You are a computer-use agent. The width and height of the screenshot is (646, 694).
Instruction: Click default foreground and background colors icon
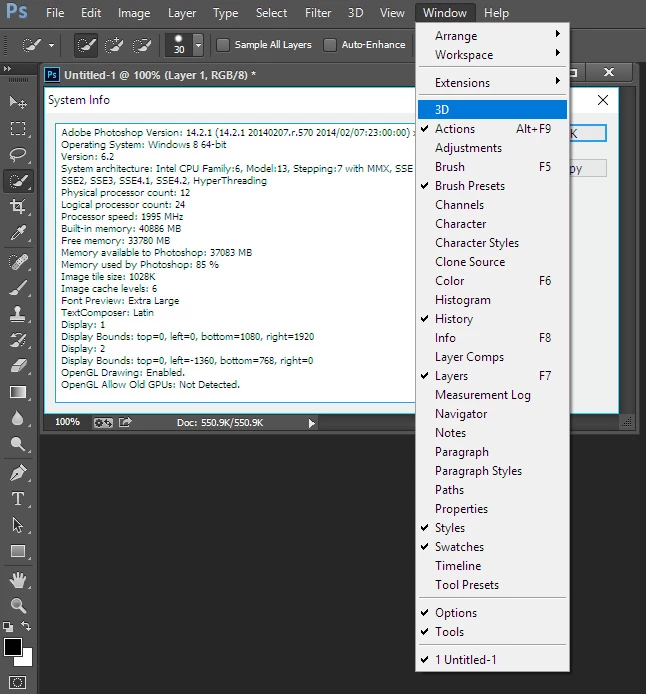pyautogui.click(x=8, y=626)
